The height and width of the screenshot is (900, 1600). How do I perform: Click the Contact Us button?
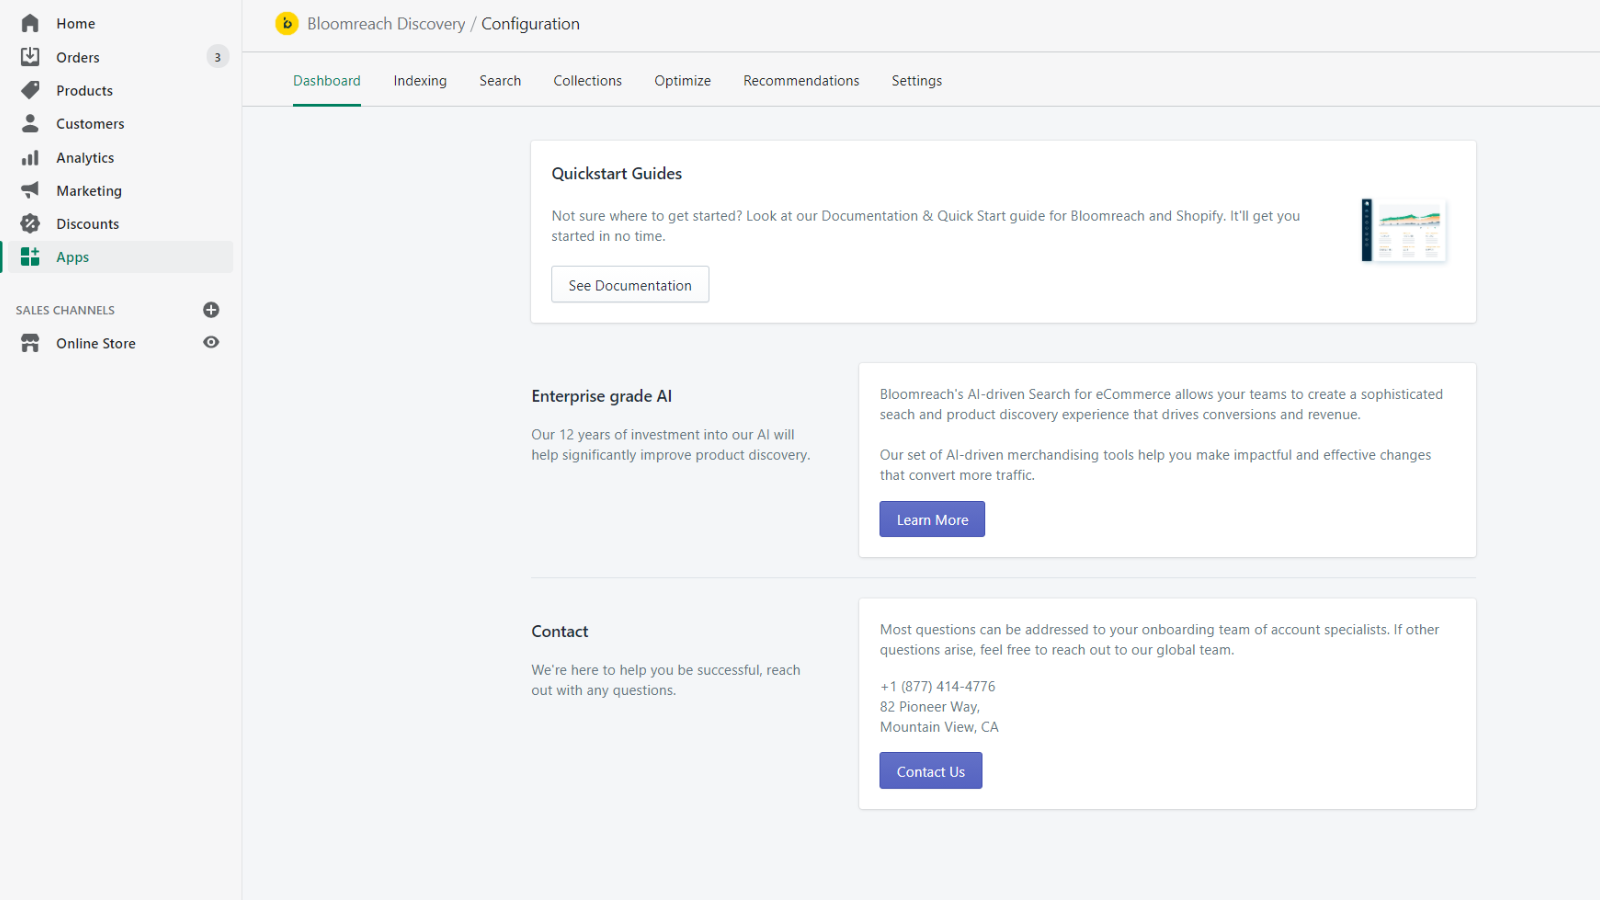click(x=931, y=771)
